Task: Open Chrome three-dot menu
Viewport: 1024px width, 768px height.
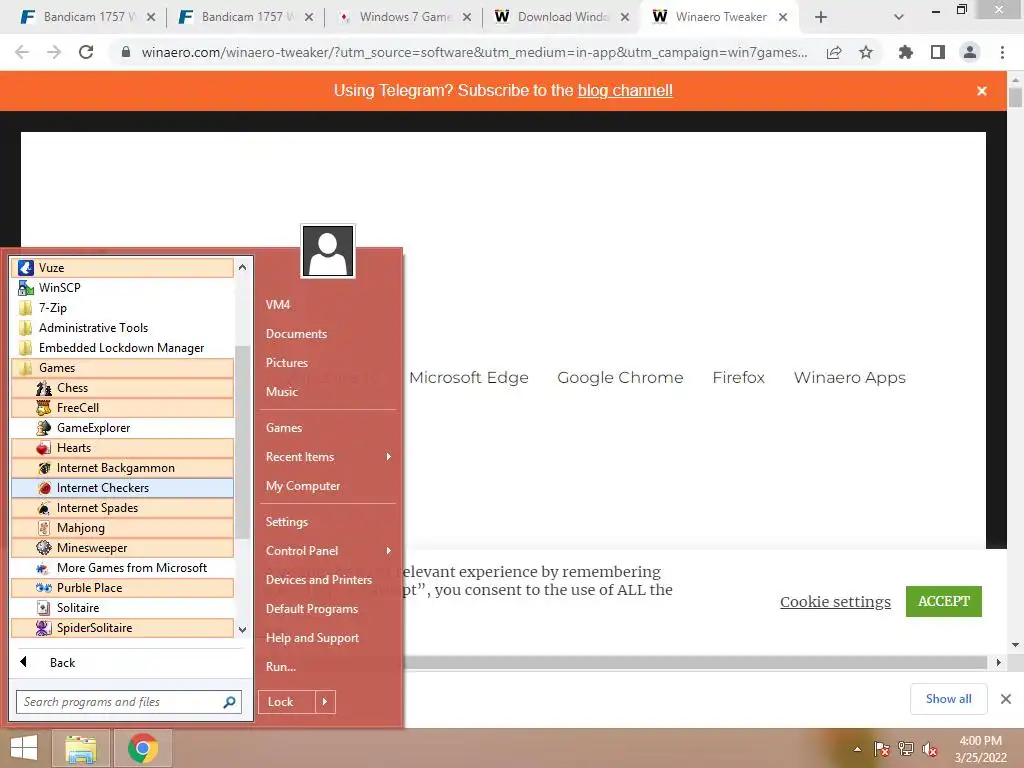Action: point(1002,52)
